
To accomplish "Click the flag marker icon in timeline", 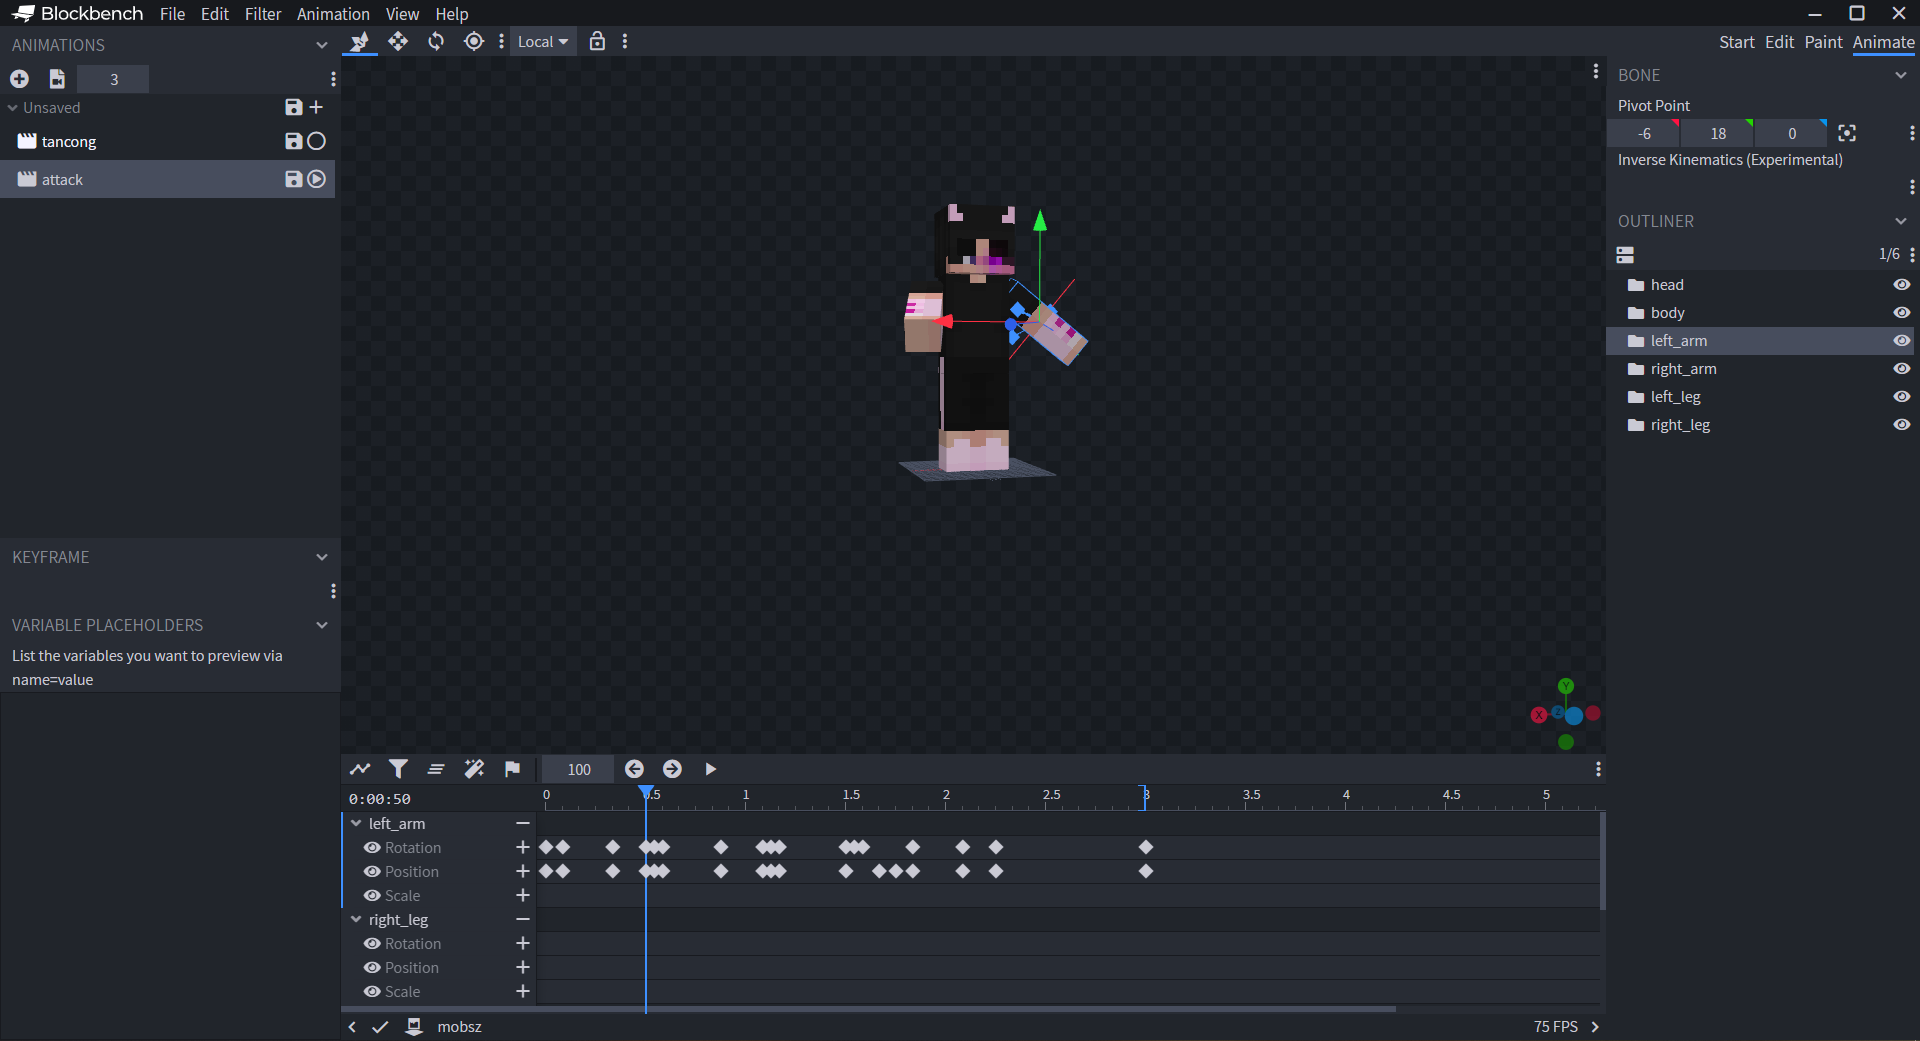I will [x=512, y=769].
